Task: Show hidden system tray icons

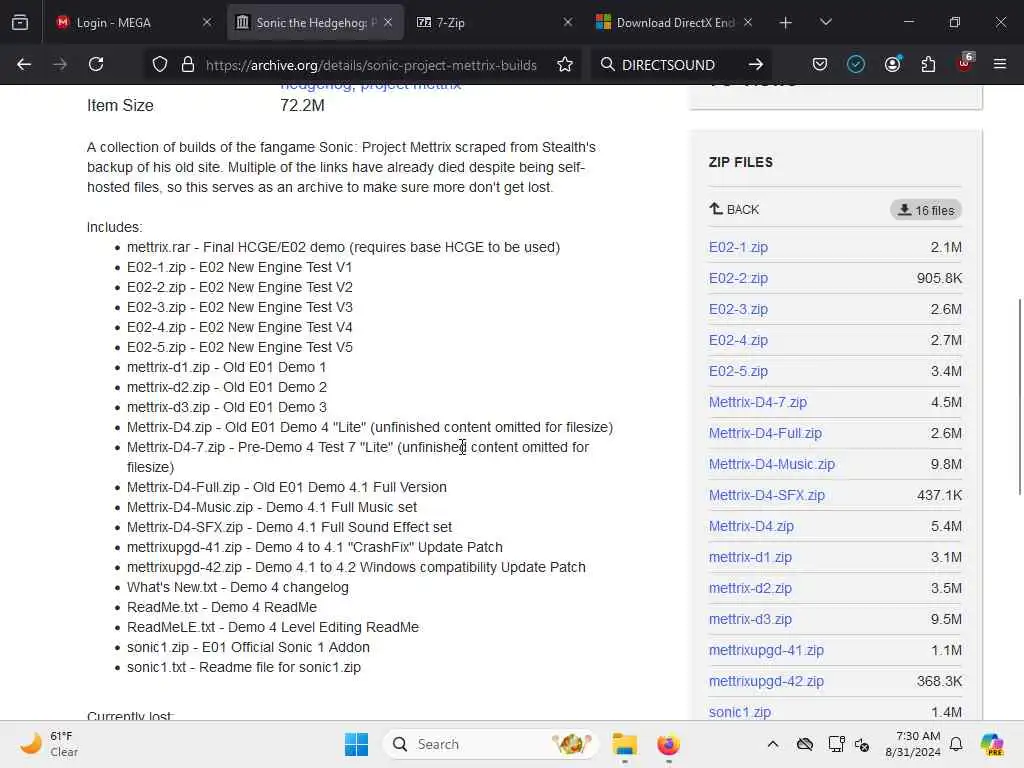Action: [x=773, y=744]
